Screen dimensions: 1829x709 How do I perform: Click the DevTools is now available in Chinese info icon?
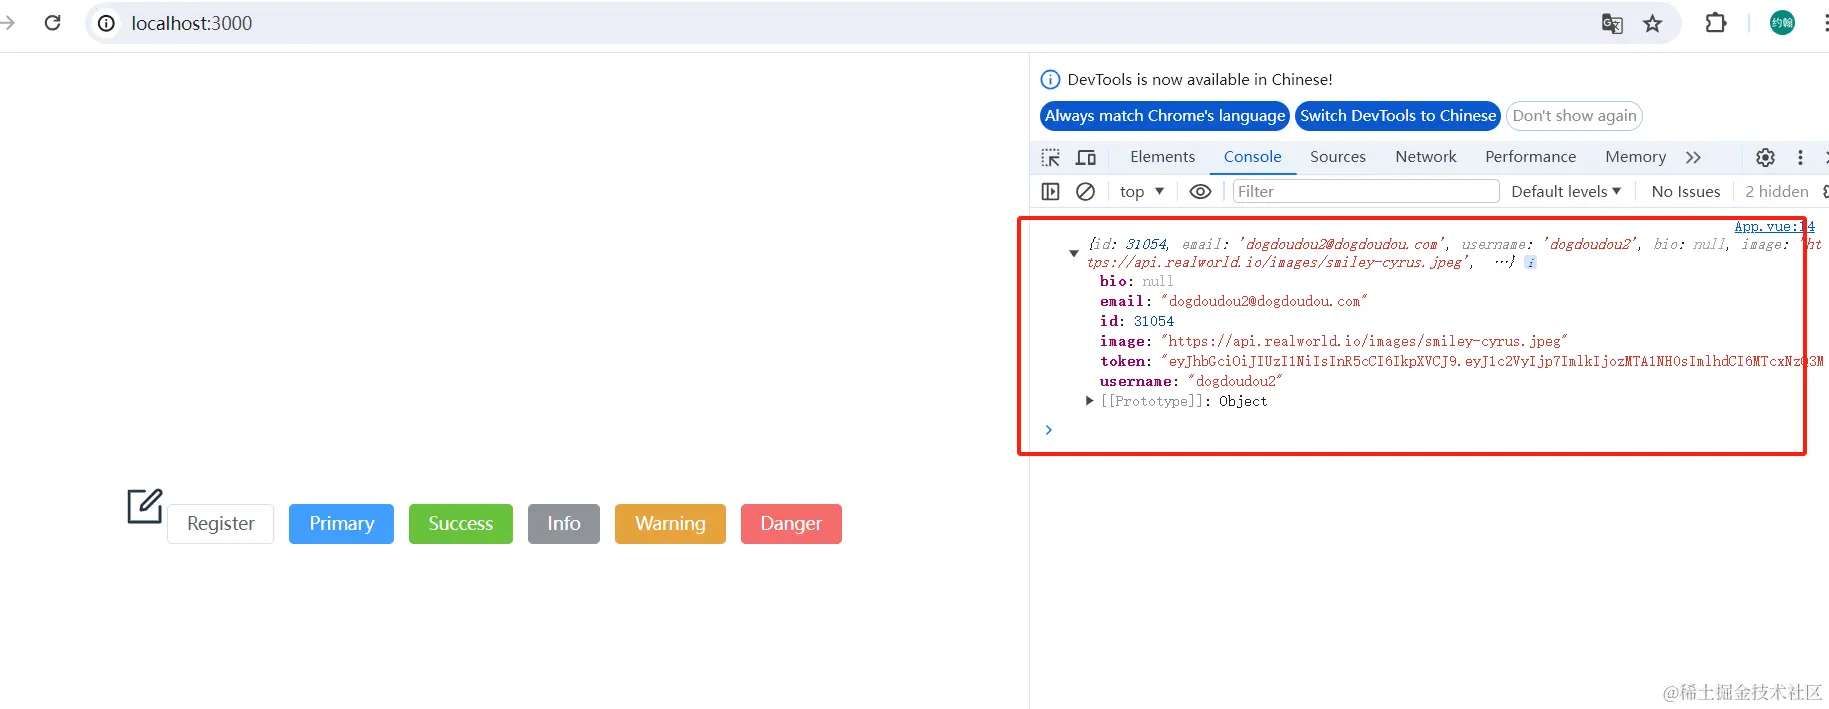1050,80
